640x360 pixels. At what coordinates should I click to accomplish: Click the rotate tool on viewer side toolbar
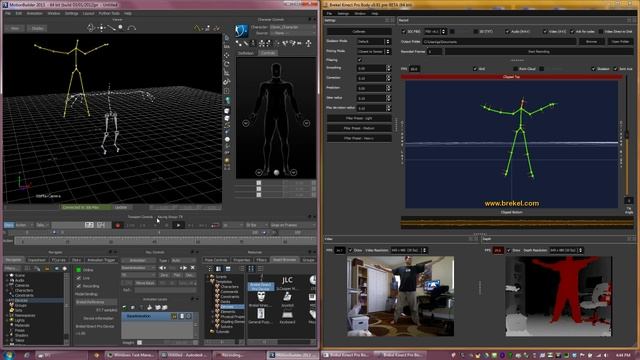tap(227, 64)
